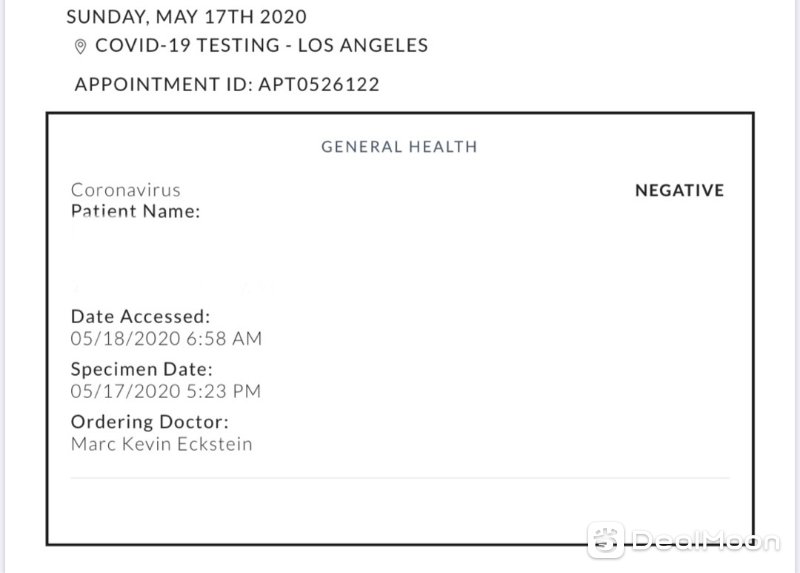
Task: Click the location pin icon
Action: point(80,46)
